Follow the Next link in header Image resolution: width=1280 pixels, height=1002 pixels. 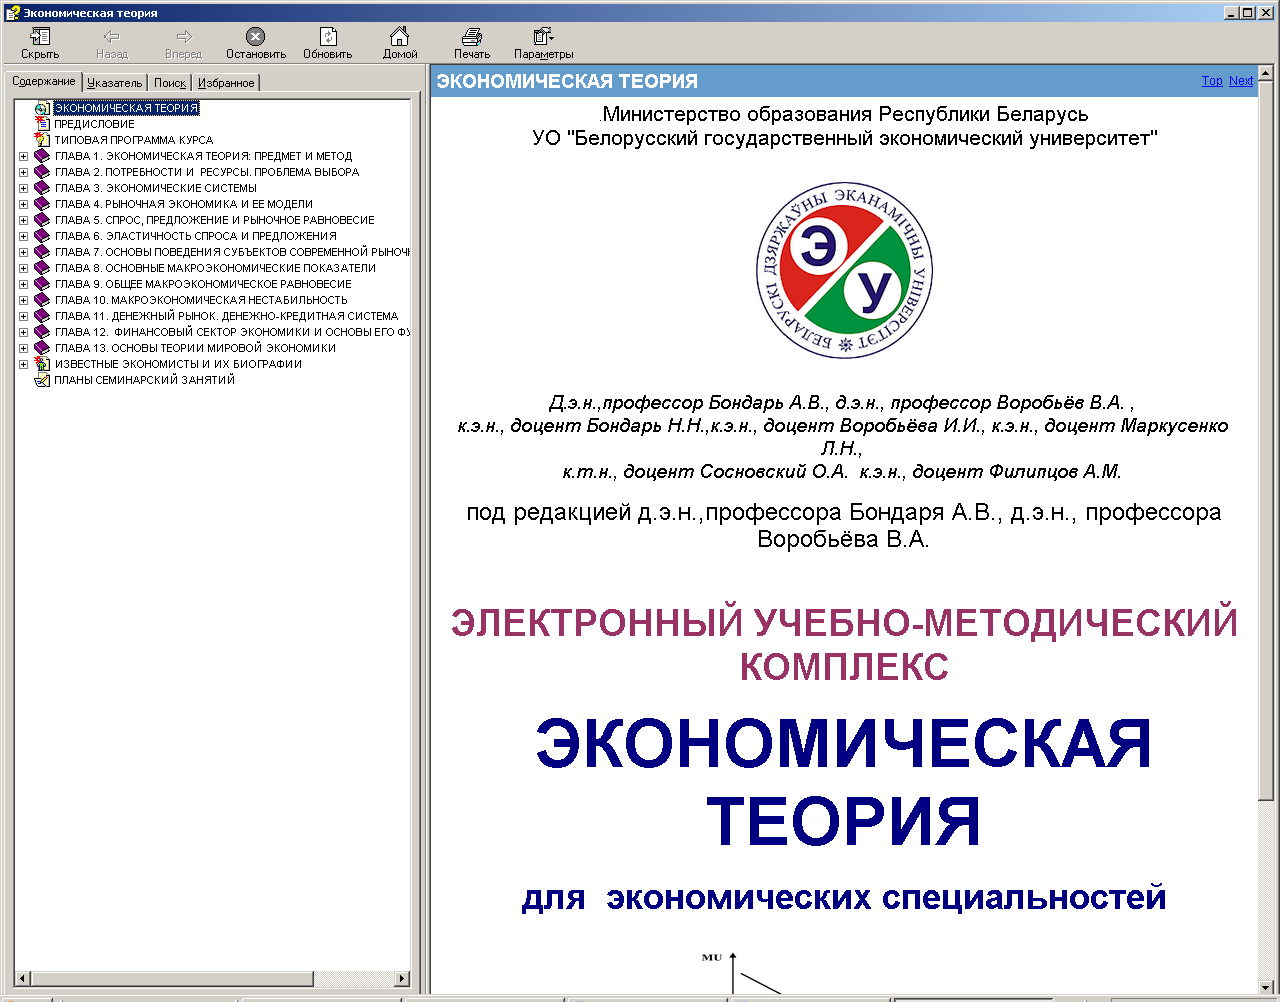[x=1241, y=81]
